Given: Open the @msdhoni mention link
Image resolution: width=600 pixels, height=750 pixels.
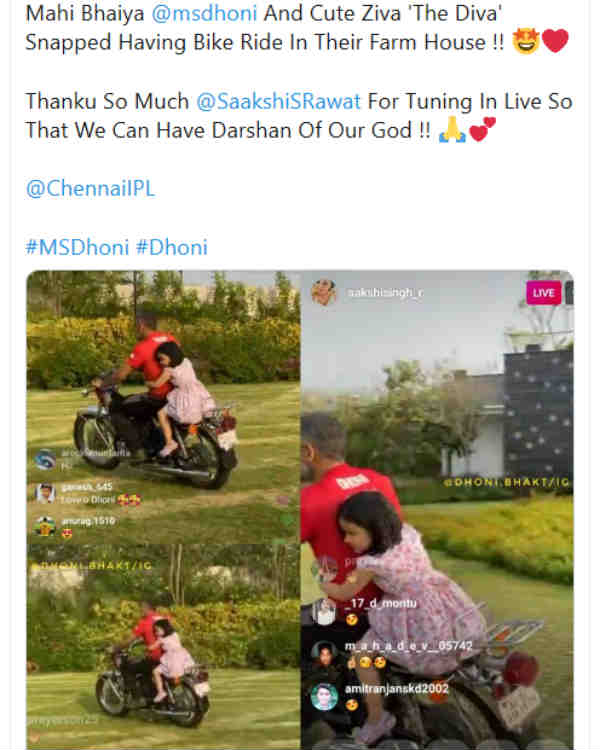Looking at the screenshot, I should tap(204, 13).
